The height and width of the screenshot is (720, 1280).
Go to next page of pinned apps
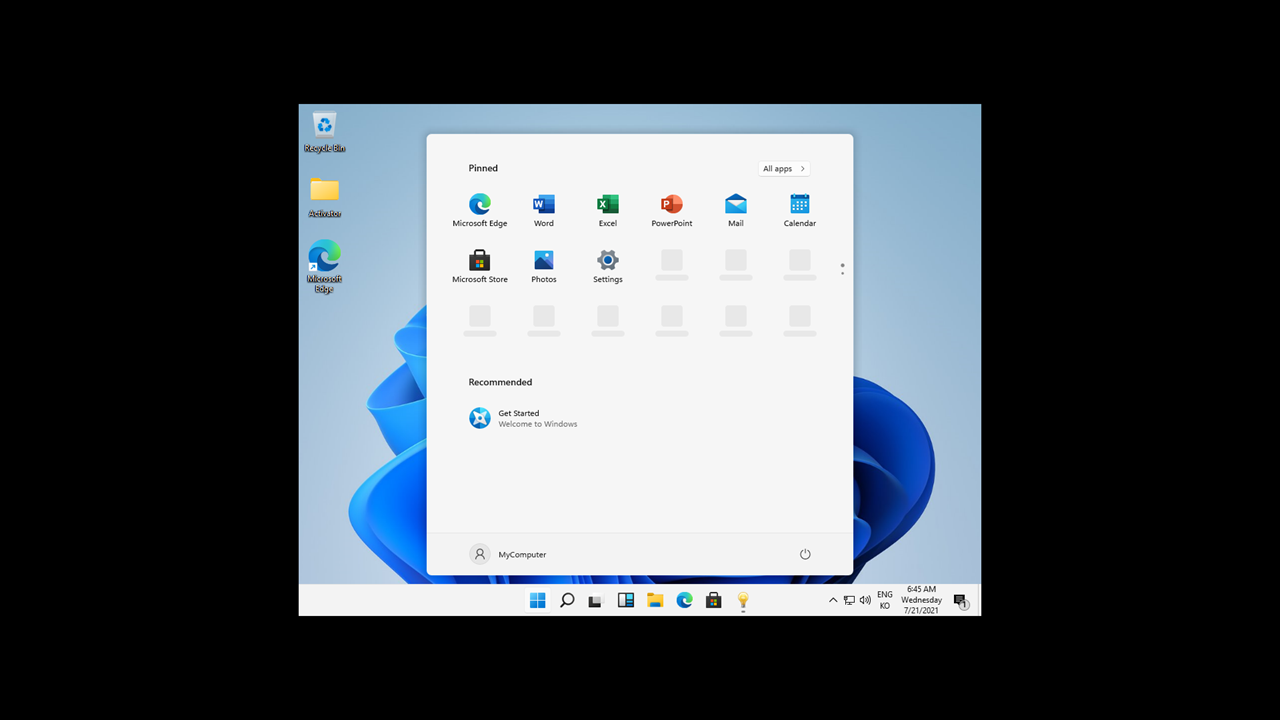tap(842, 273)
